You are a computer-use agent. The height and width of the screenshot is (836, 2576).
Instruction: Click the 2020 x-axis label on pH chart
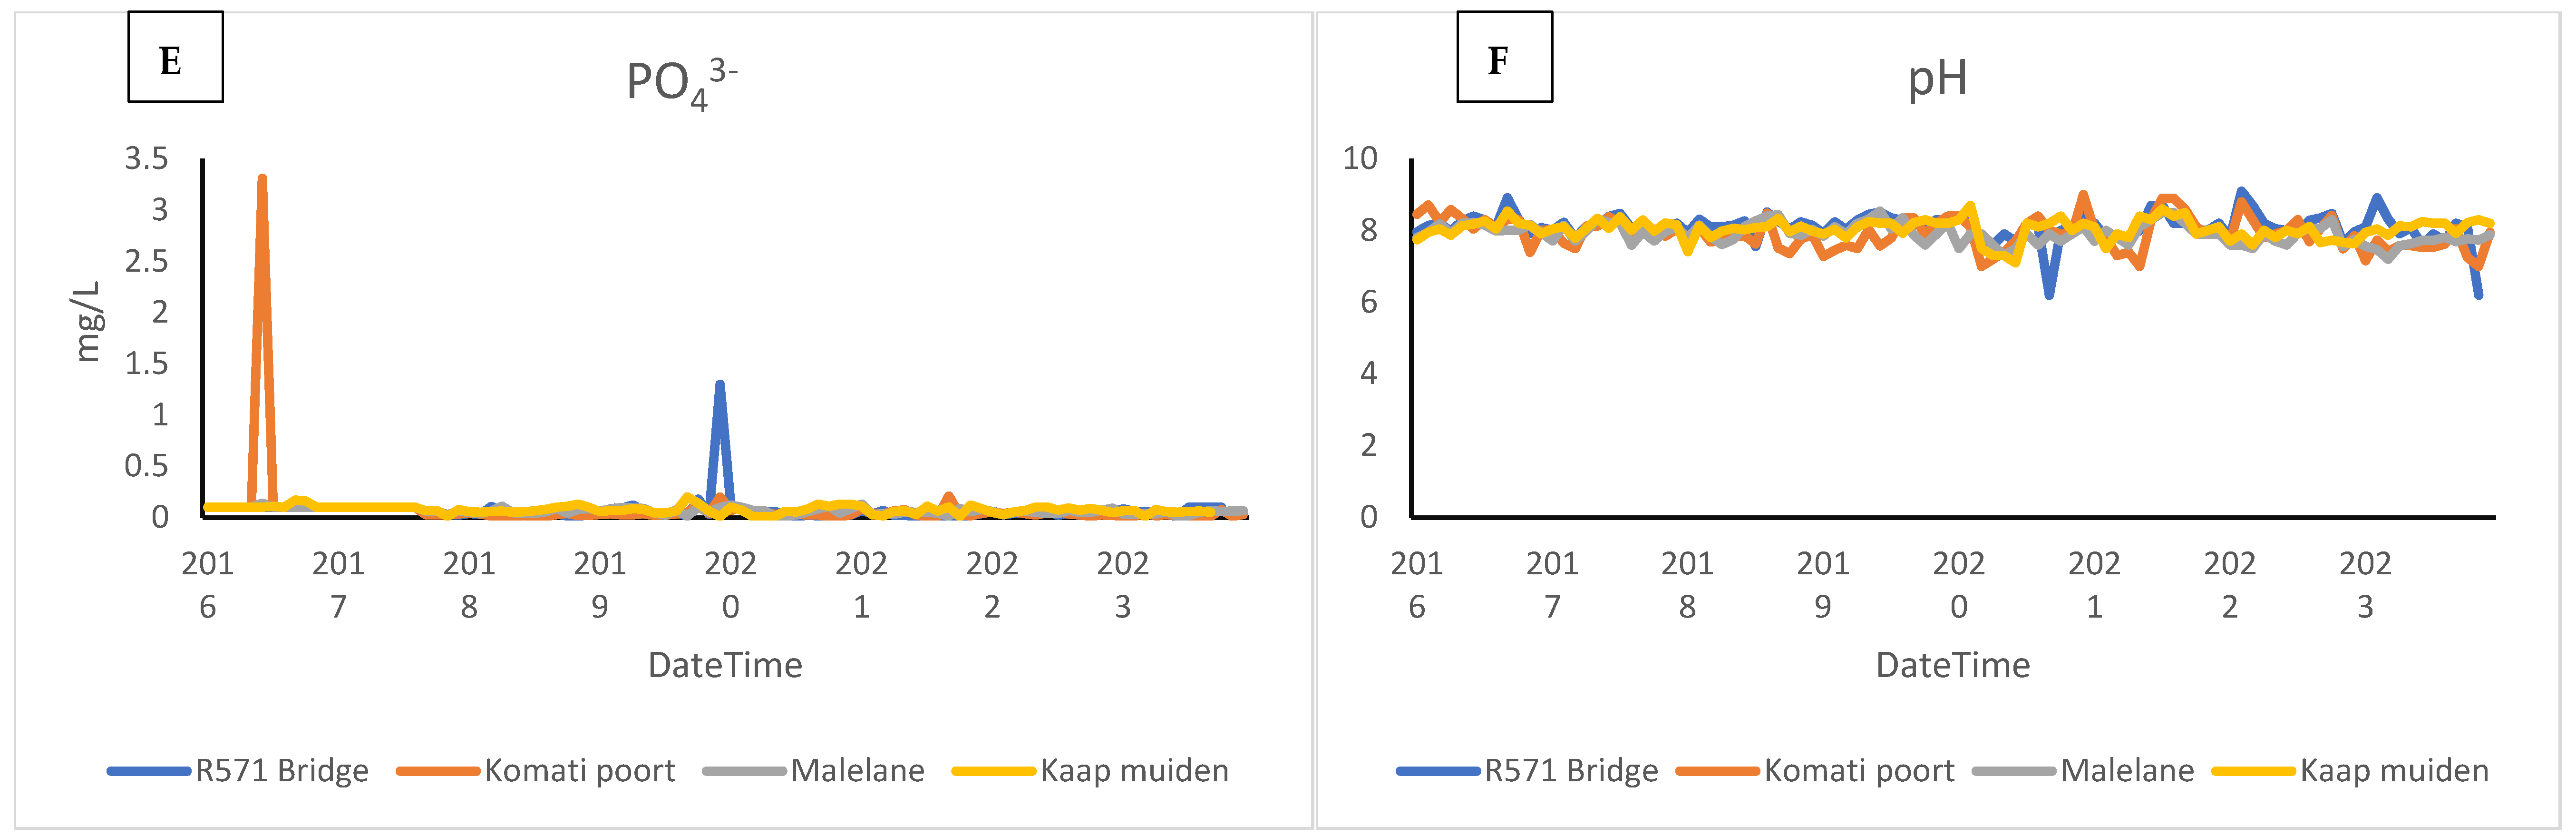[1958, 584]
